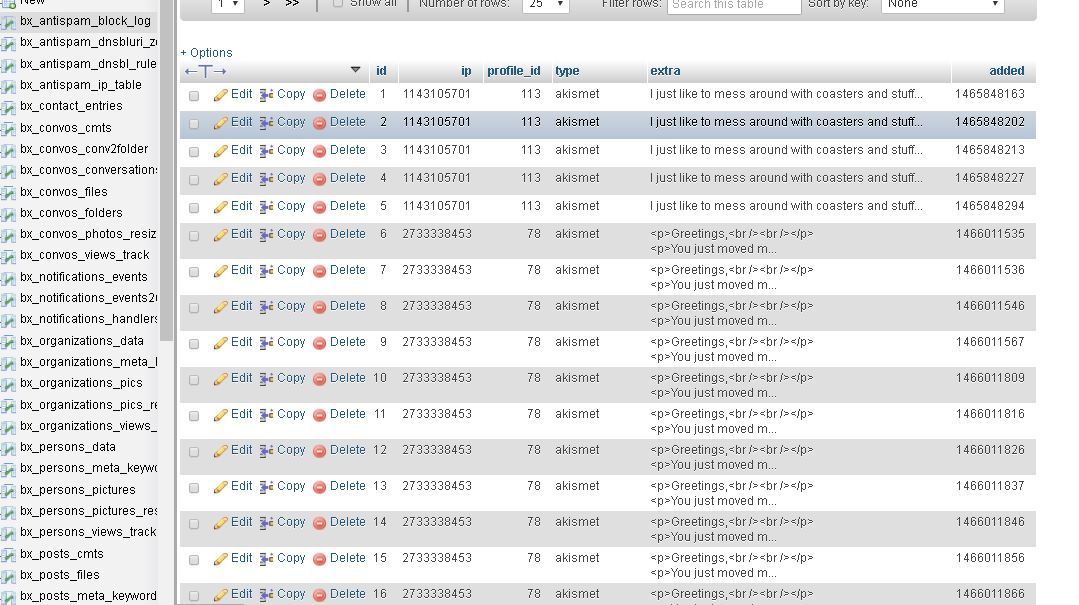Open the Sort by key dropdown

point(942,5)
